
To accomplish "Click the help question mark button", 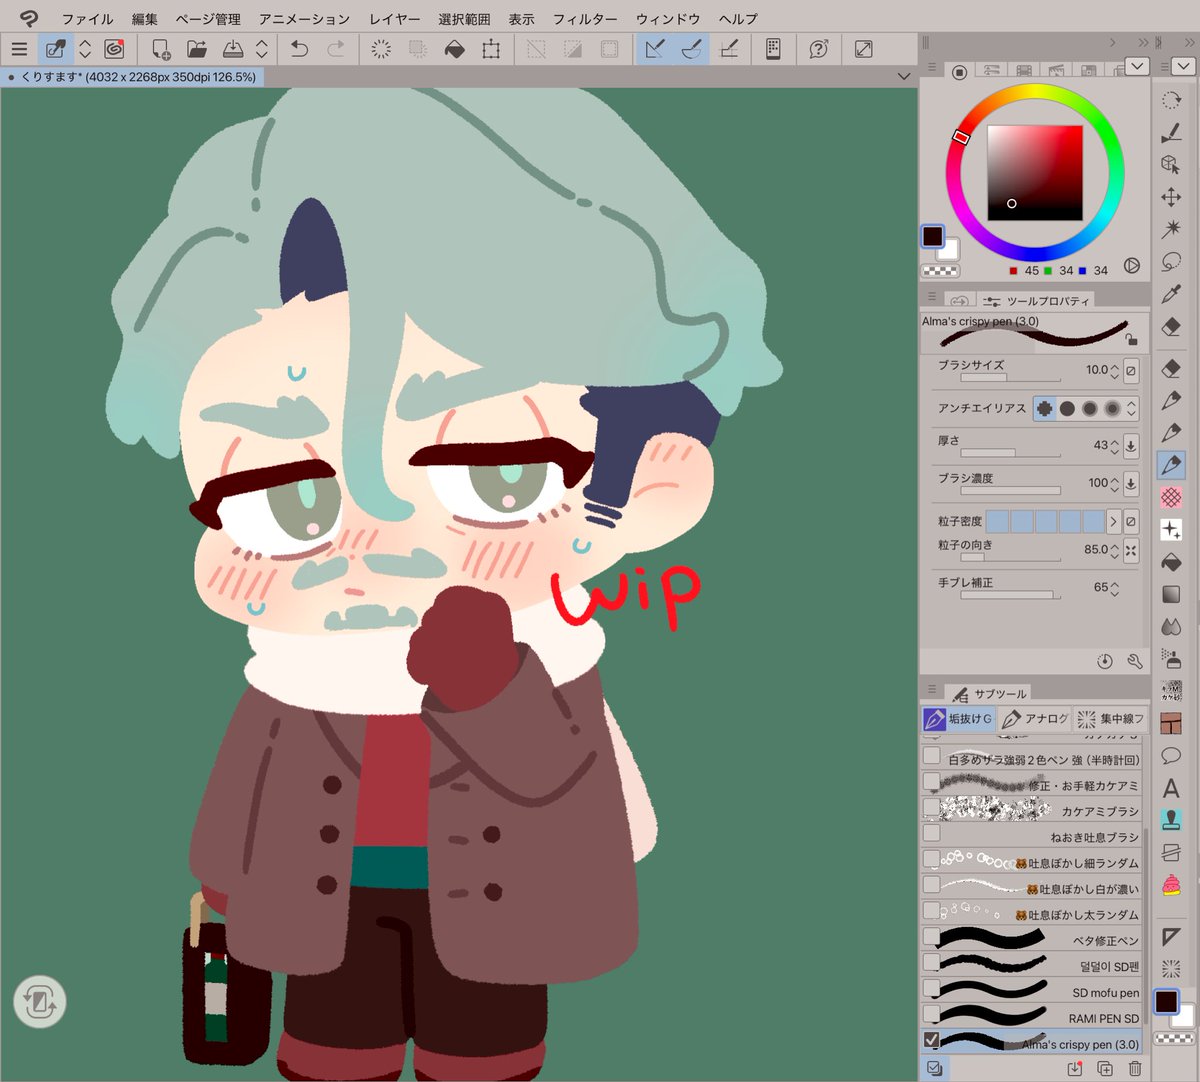I will coord(817,49).
